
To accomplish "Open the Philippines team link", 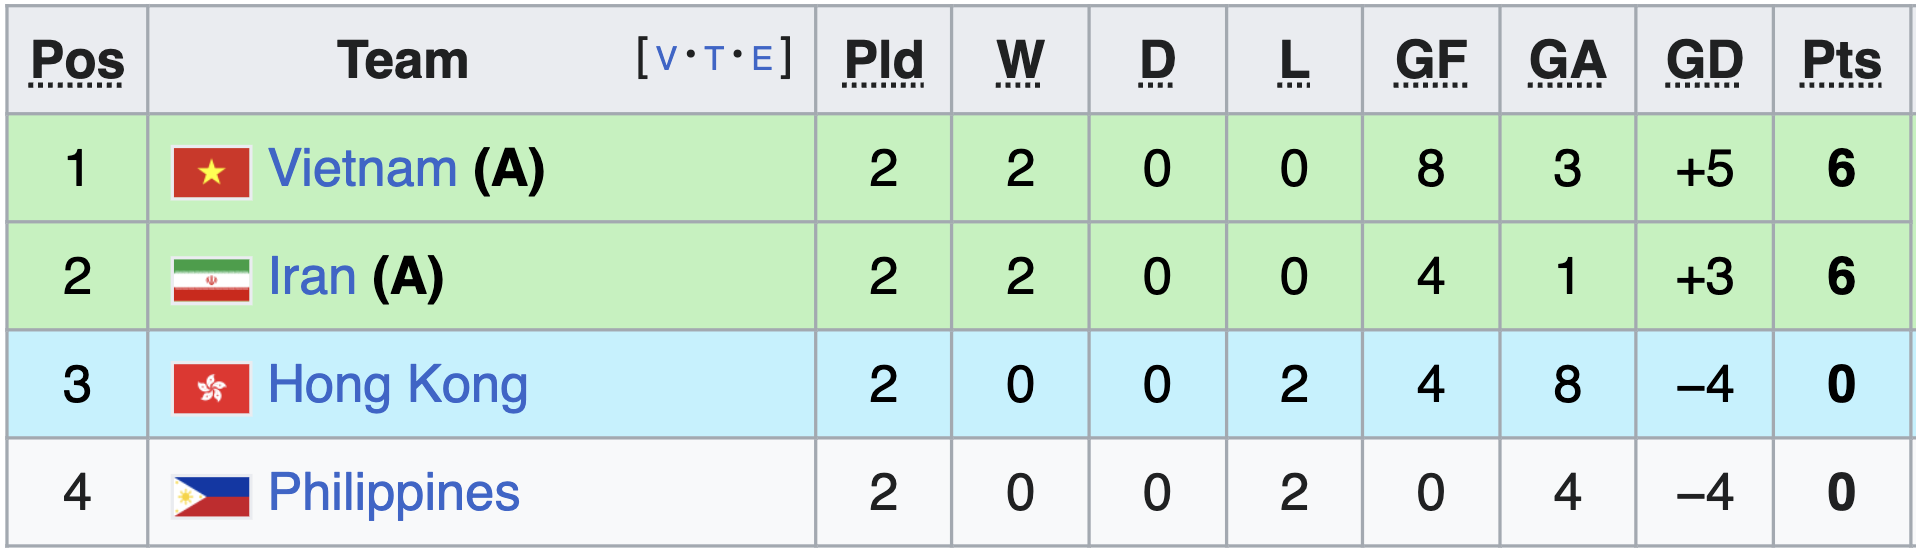I will click(394, 493).
